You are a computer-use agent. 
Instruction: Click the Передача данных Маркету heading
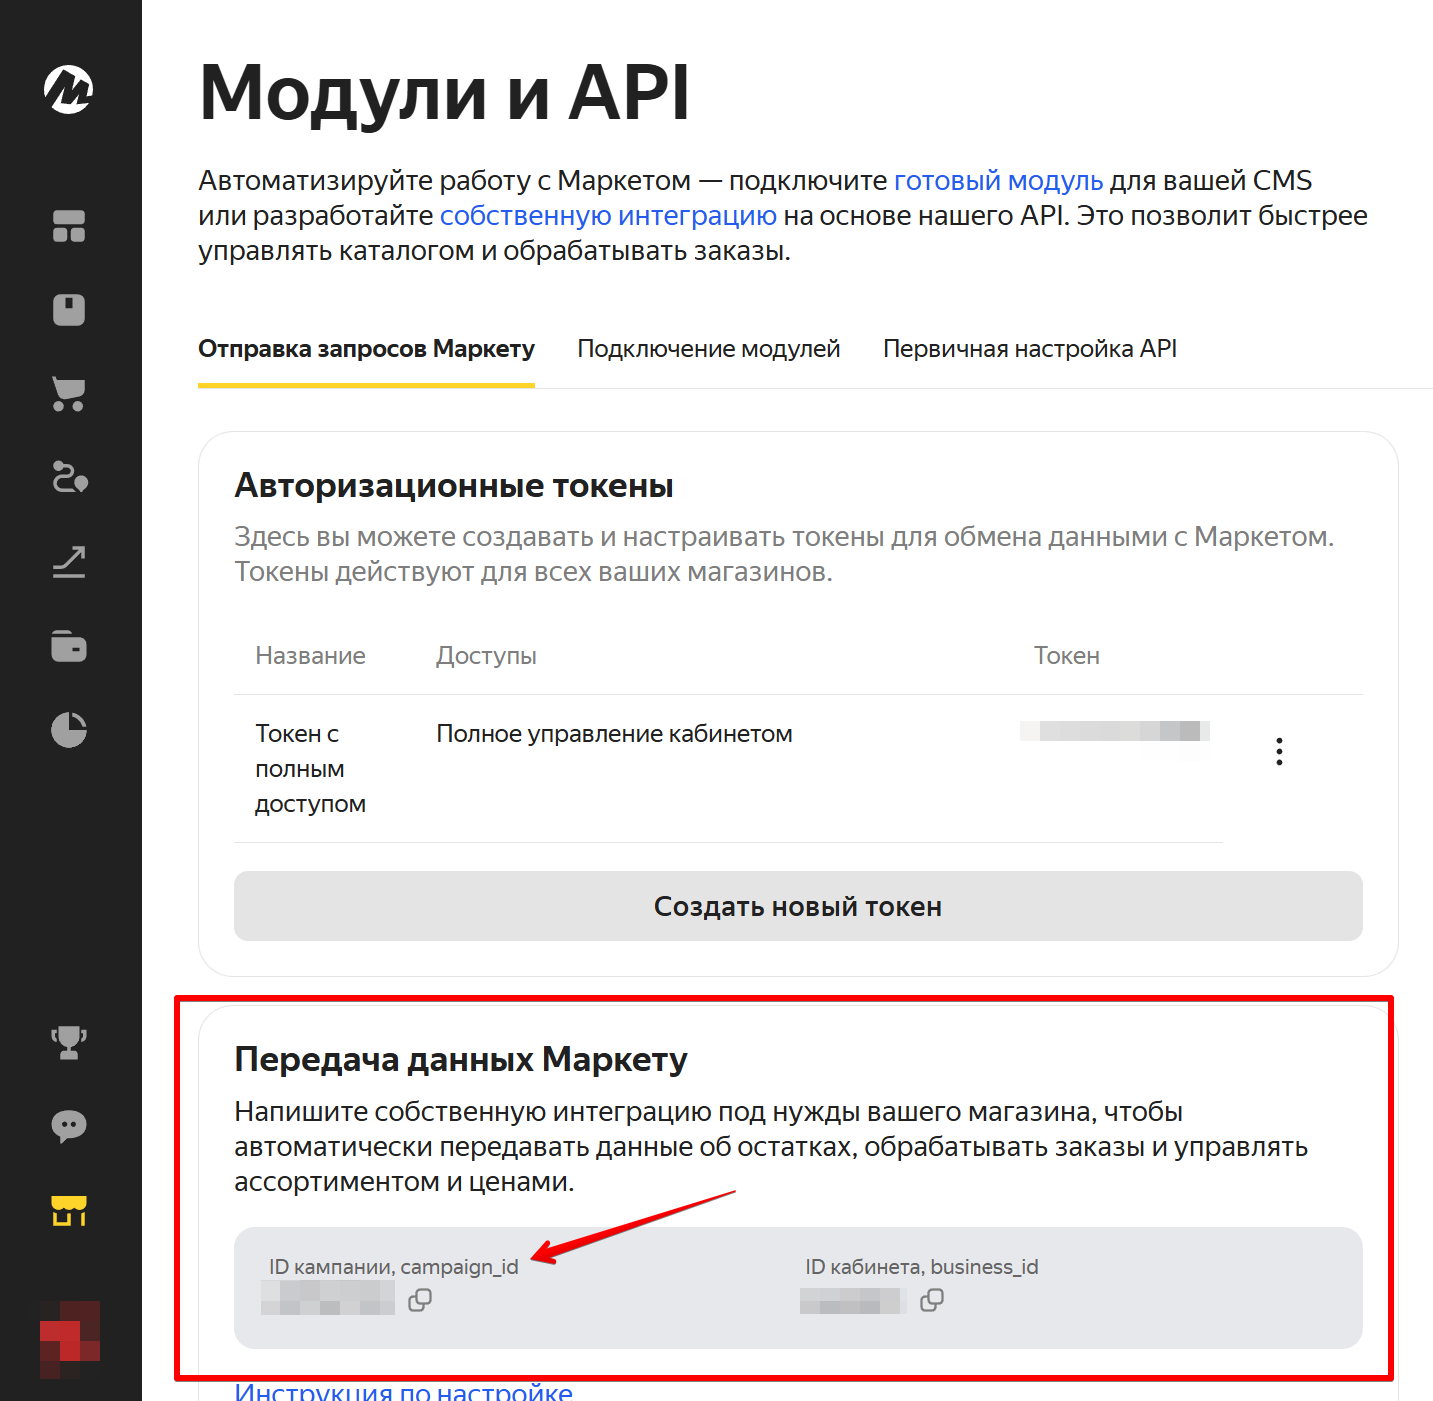click(x=461, y=1059)
